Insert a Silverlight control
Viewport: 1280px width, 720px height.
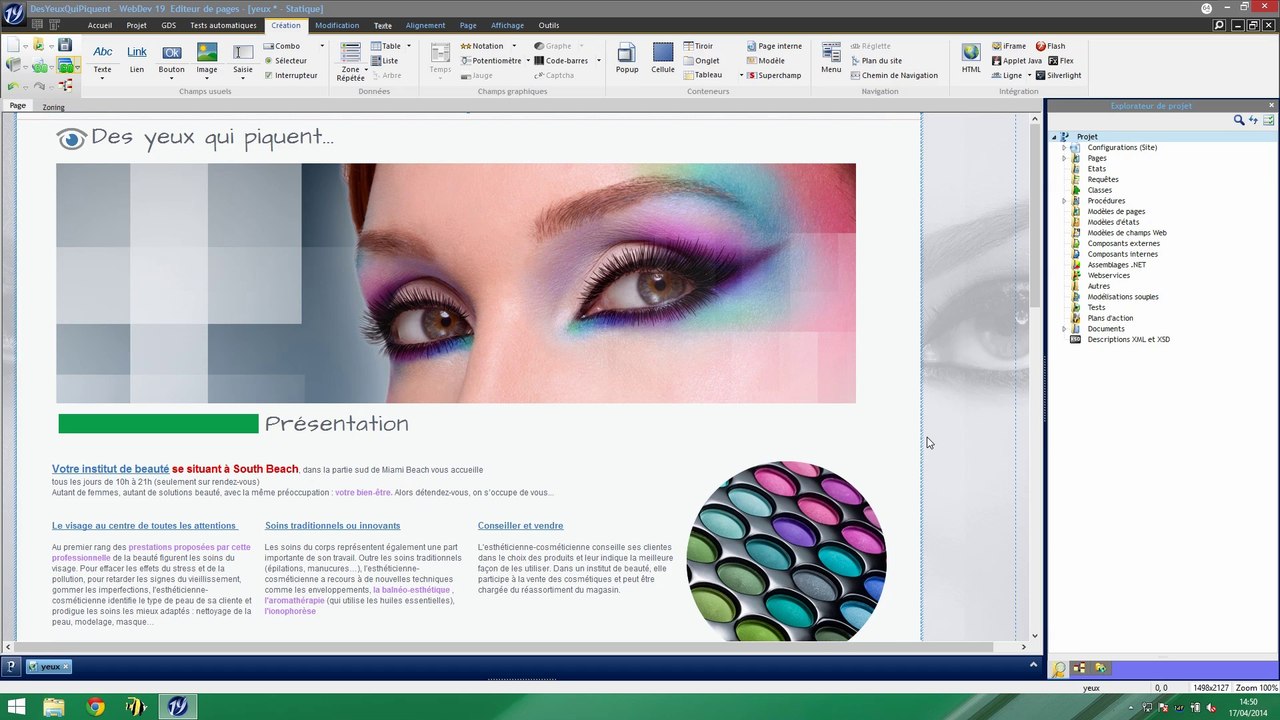tap(1058, 75)
